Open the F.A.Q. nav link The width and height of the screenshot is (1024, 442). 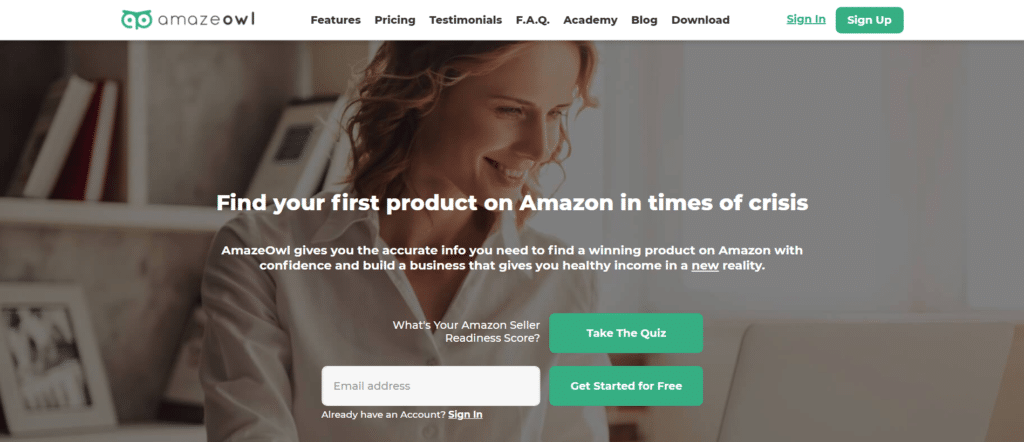click(533, 20)
